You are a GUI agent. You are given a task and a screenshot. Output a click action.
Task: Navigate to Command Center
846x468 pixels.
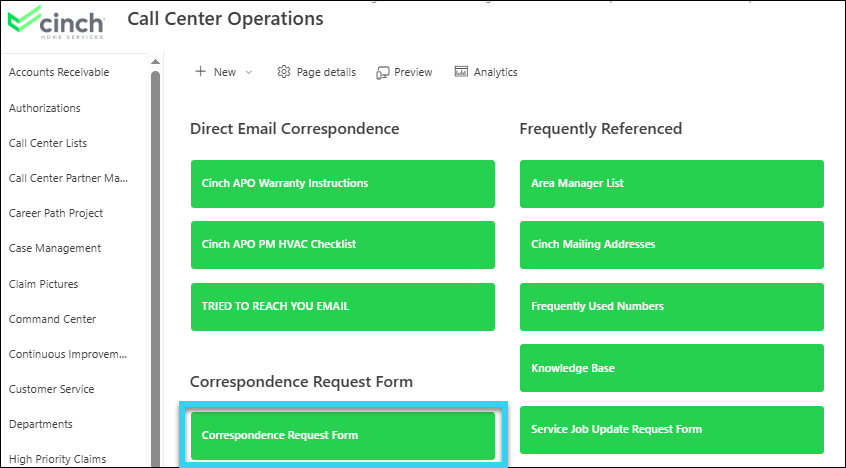(52, 319)
